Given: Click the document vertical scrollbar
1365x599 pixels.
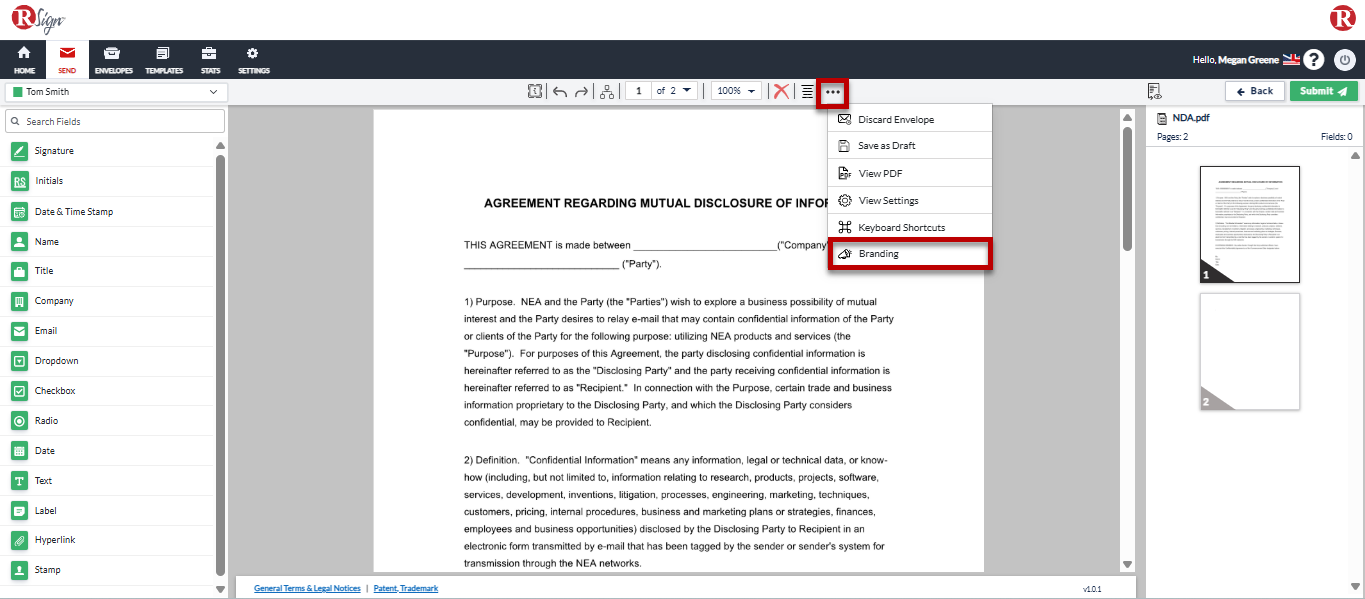Looking at the screenshot, I should (x=1127, y=190).
